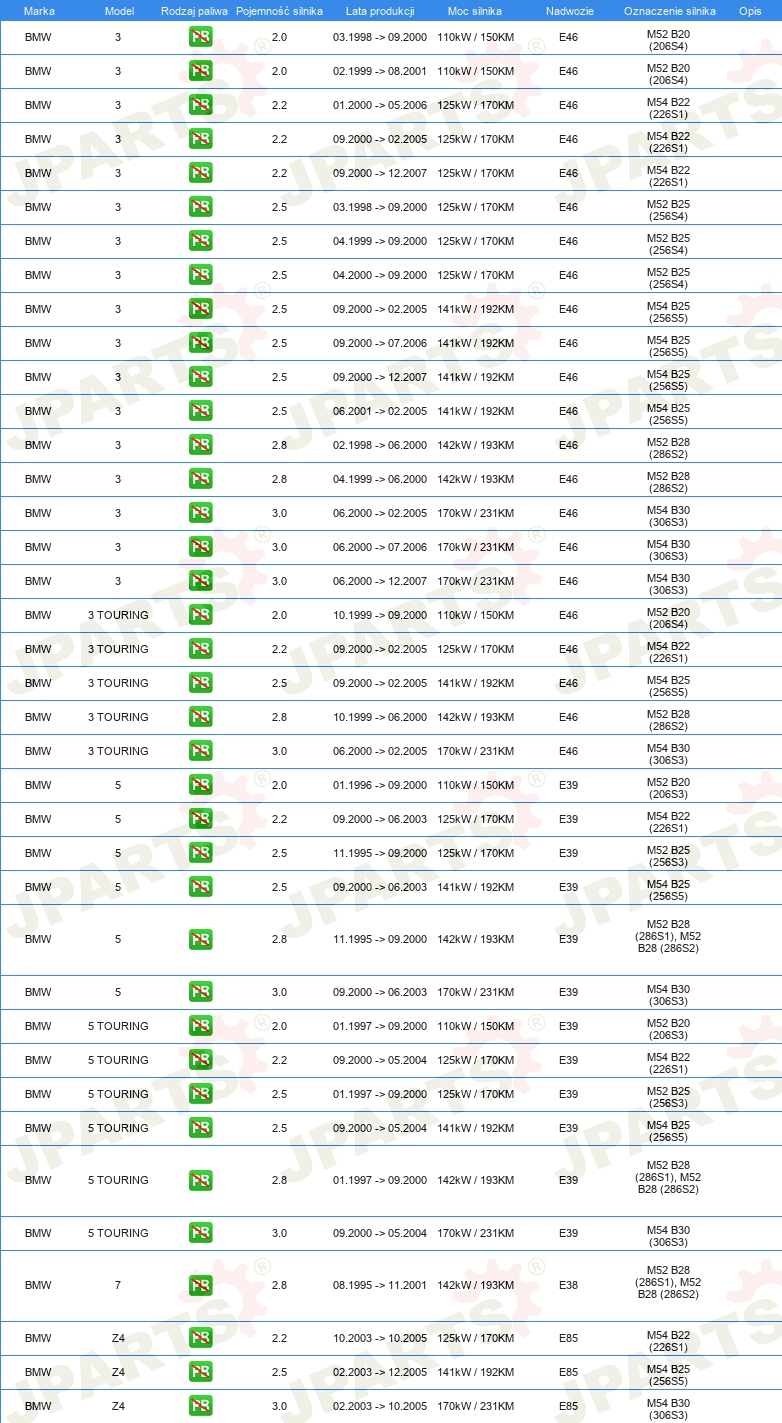Click petrol icon for 5 TOURING 2.0
Viewport: 782px width, 1423px height.
pyautogui.click(x=200, y=1026)
